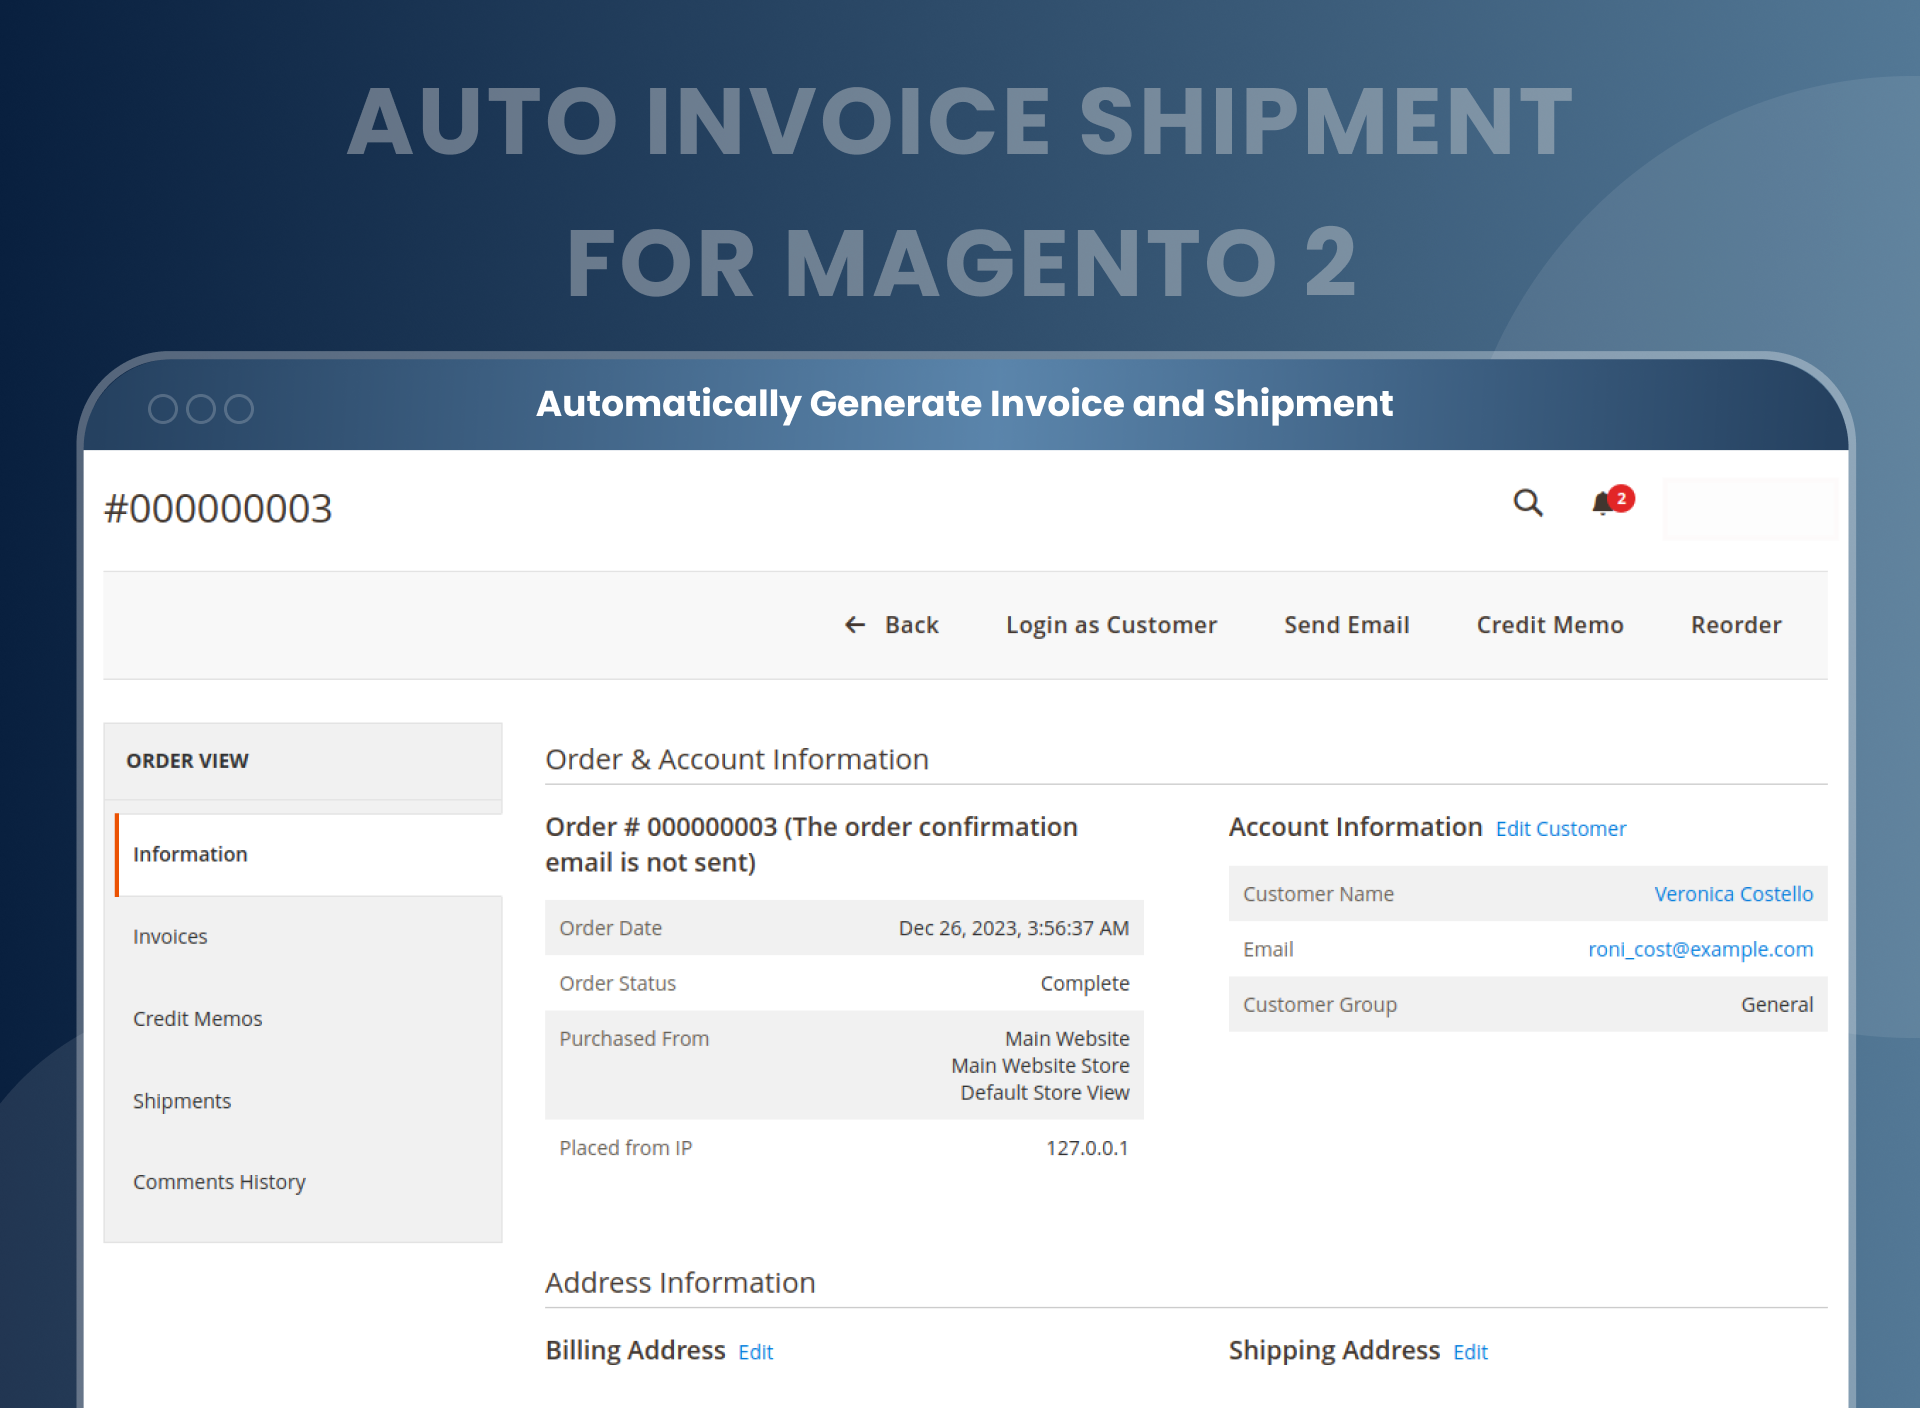Click the Send Email button

click(1346, 625)
